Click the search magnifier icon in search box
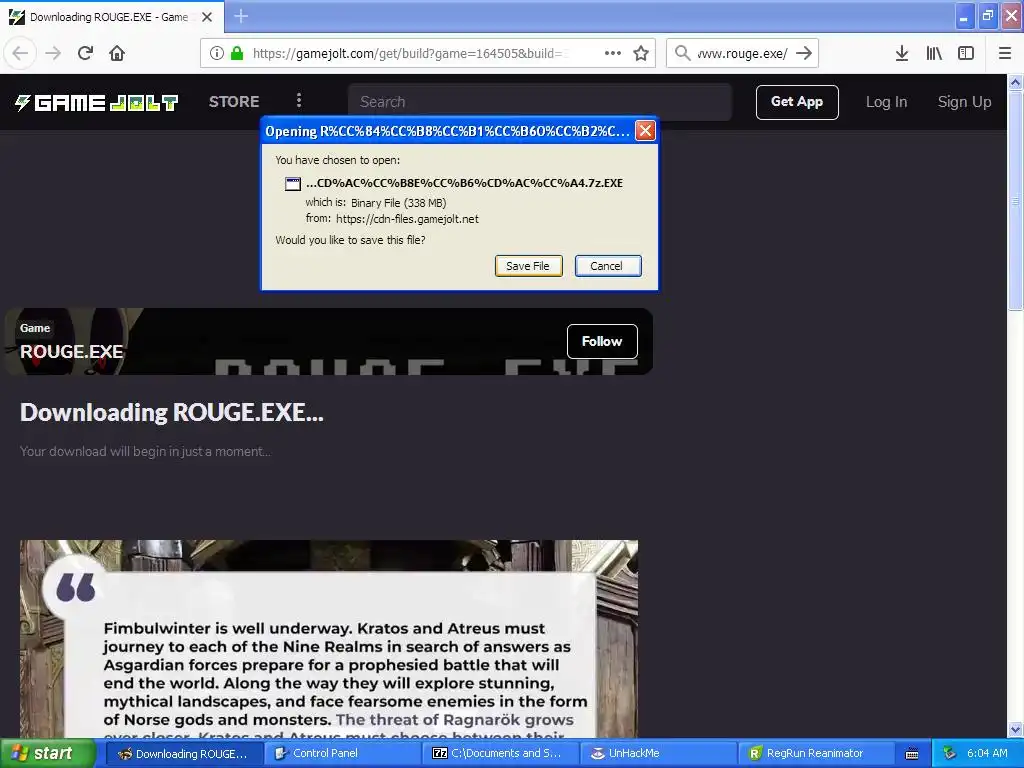 point(682,53)
